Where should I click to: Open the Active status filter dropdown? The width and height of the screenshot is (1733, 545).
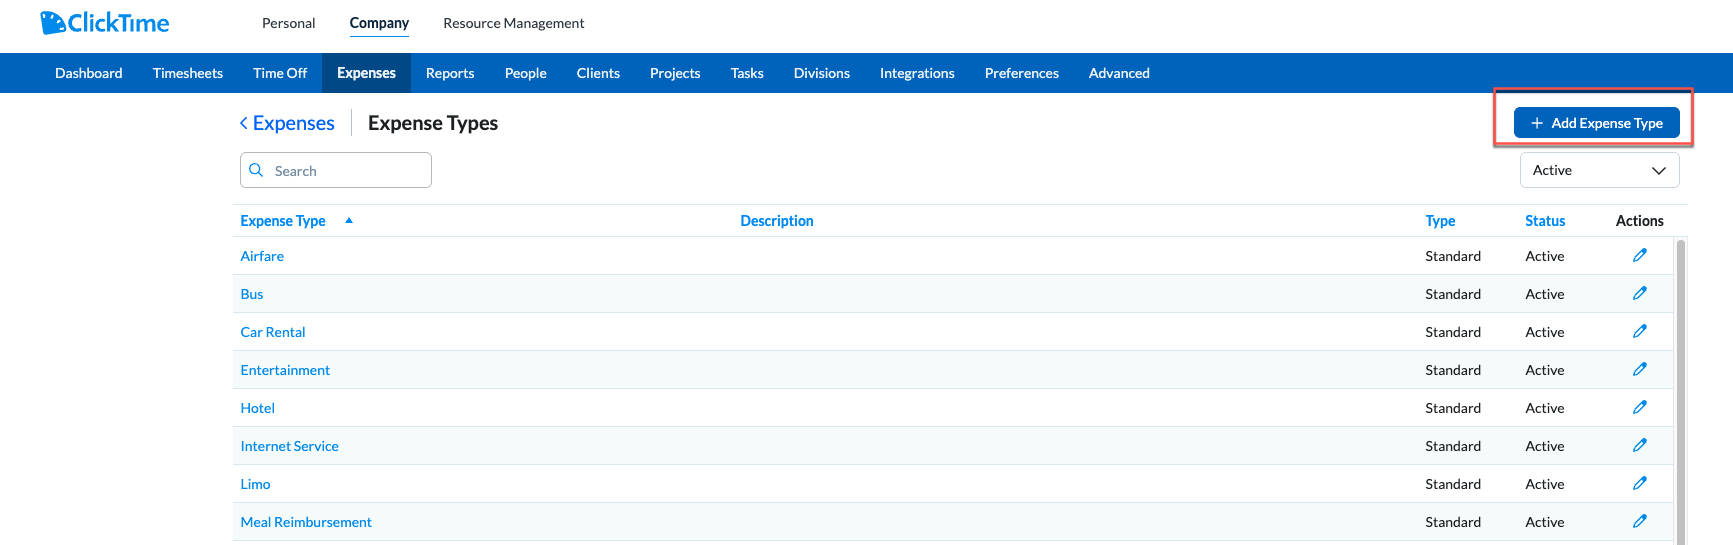tap(1599, 170)
